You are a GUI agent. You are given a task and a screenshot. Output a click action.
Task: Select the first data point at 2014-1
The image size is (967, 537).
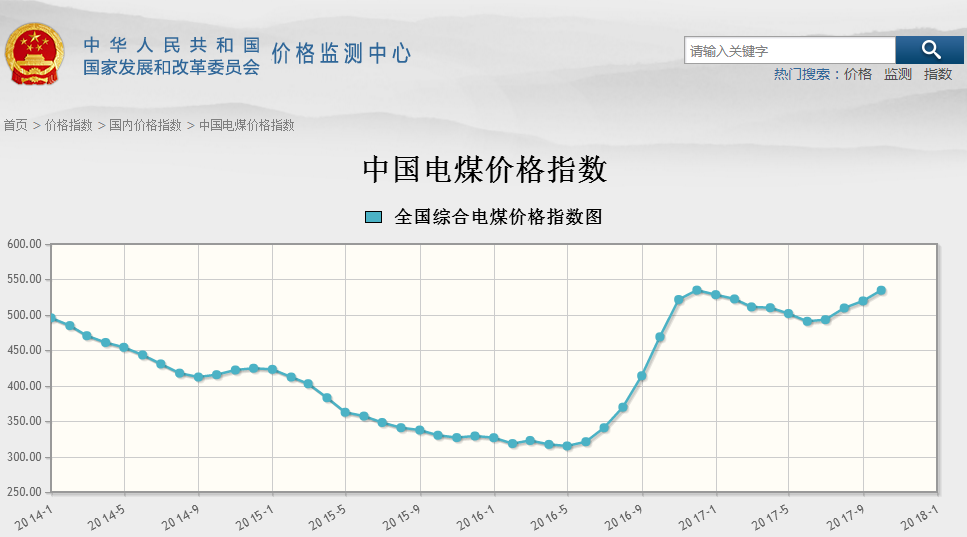click(x=51, y=318)
